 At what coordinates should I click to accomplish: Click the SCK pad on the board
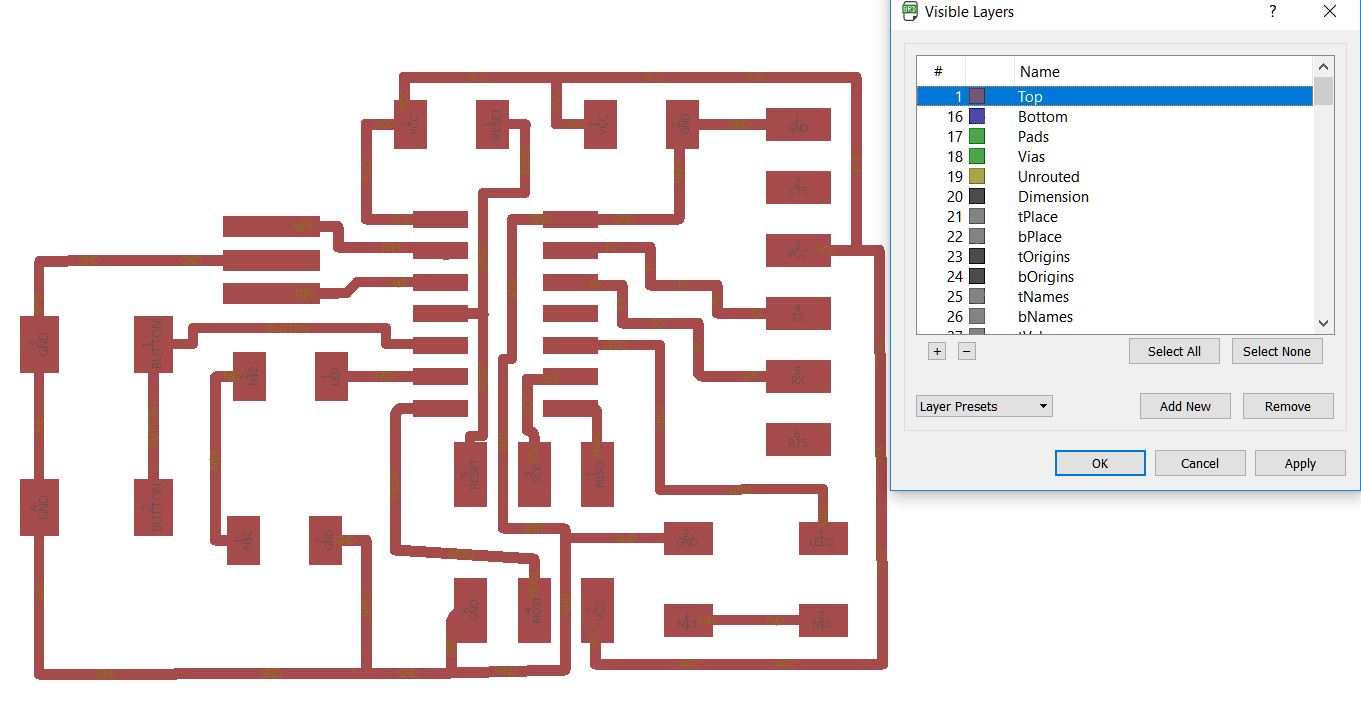tap(535, 474)
